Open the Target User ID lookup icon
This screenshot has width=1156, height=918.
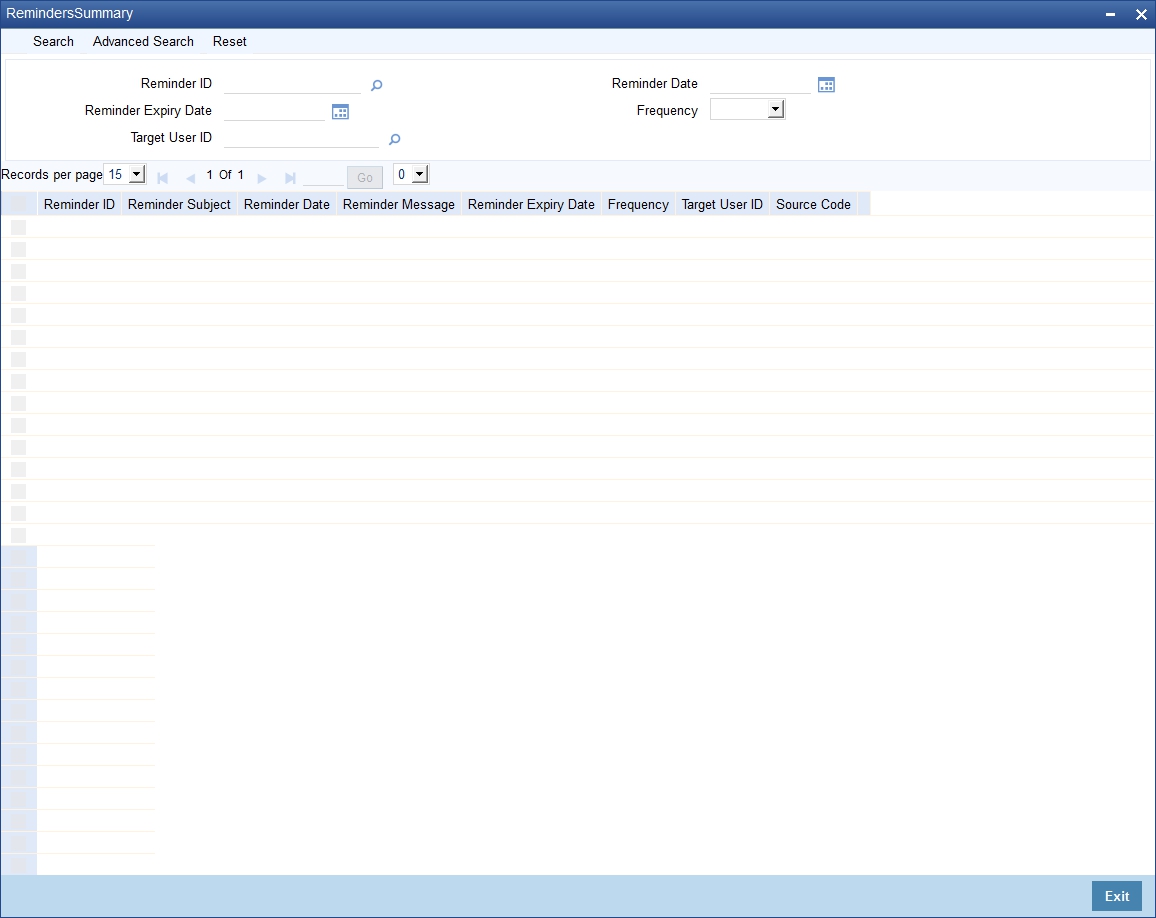click(x=394, y=139)
